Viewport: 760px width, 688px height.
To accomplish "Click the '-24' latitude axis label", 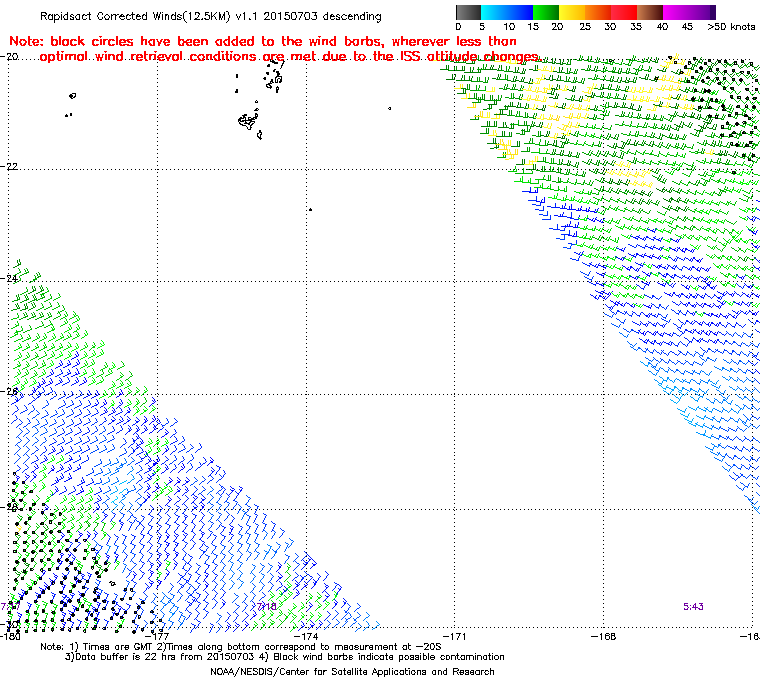I will pyautogui.click(x=9, y=278).
